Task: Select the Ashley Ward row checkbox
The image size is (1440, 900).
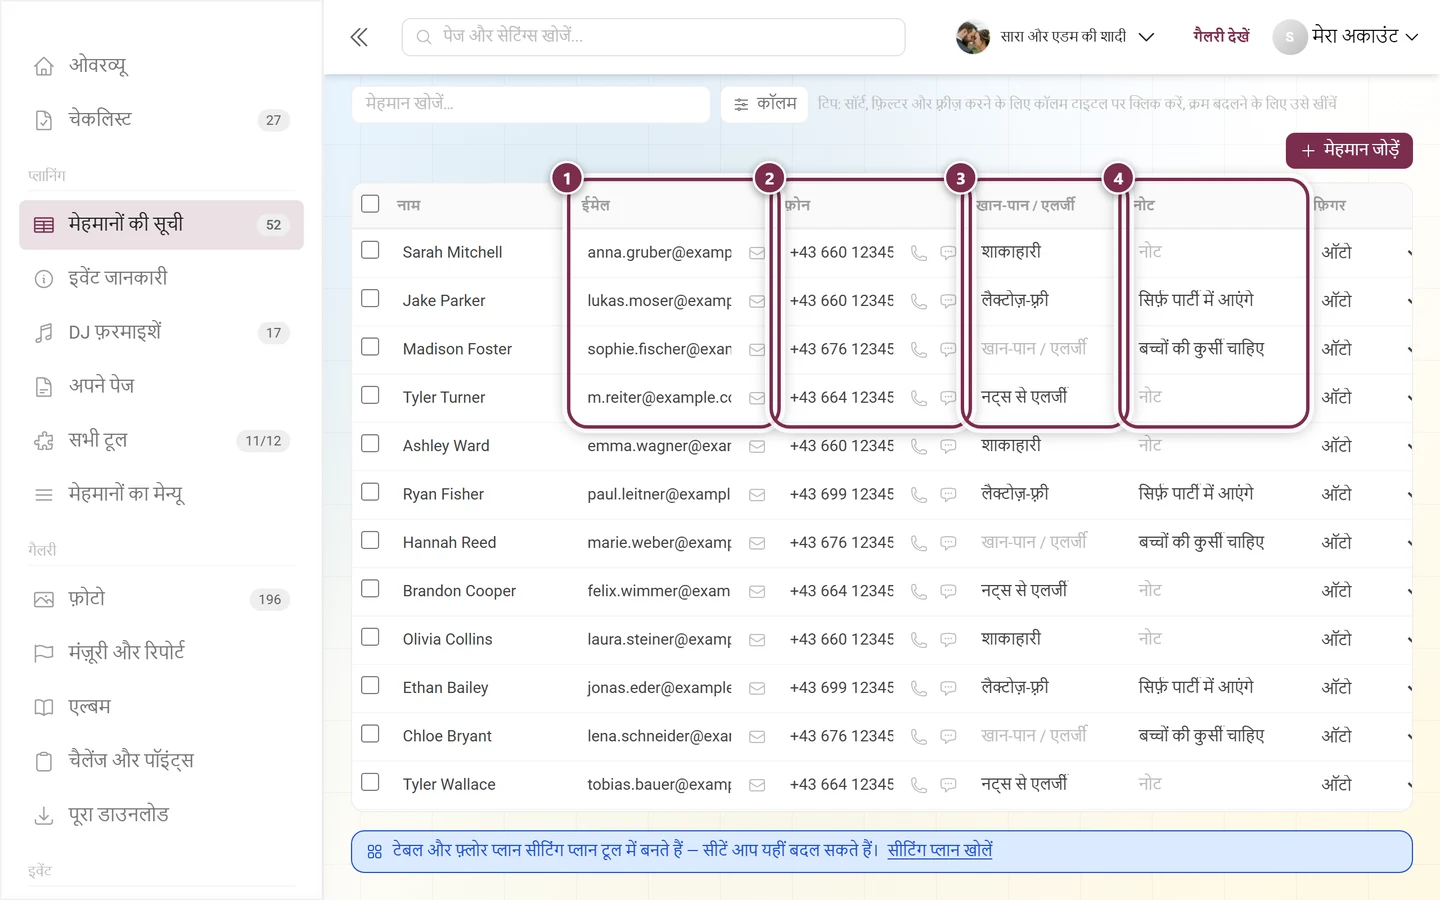Action: [x=370, y=443]
